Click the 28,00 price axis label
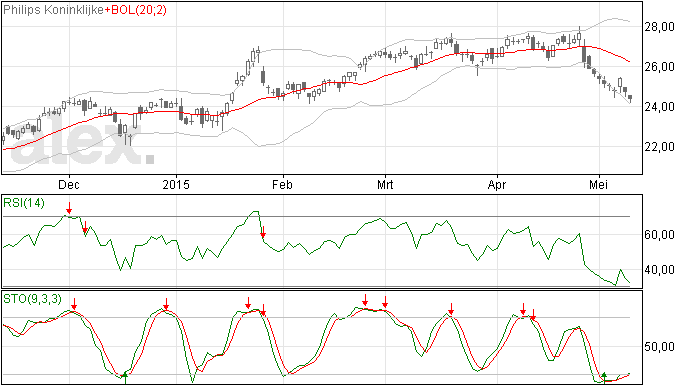Screen dimensions: 690x387 [x=660, y=27]
